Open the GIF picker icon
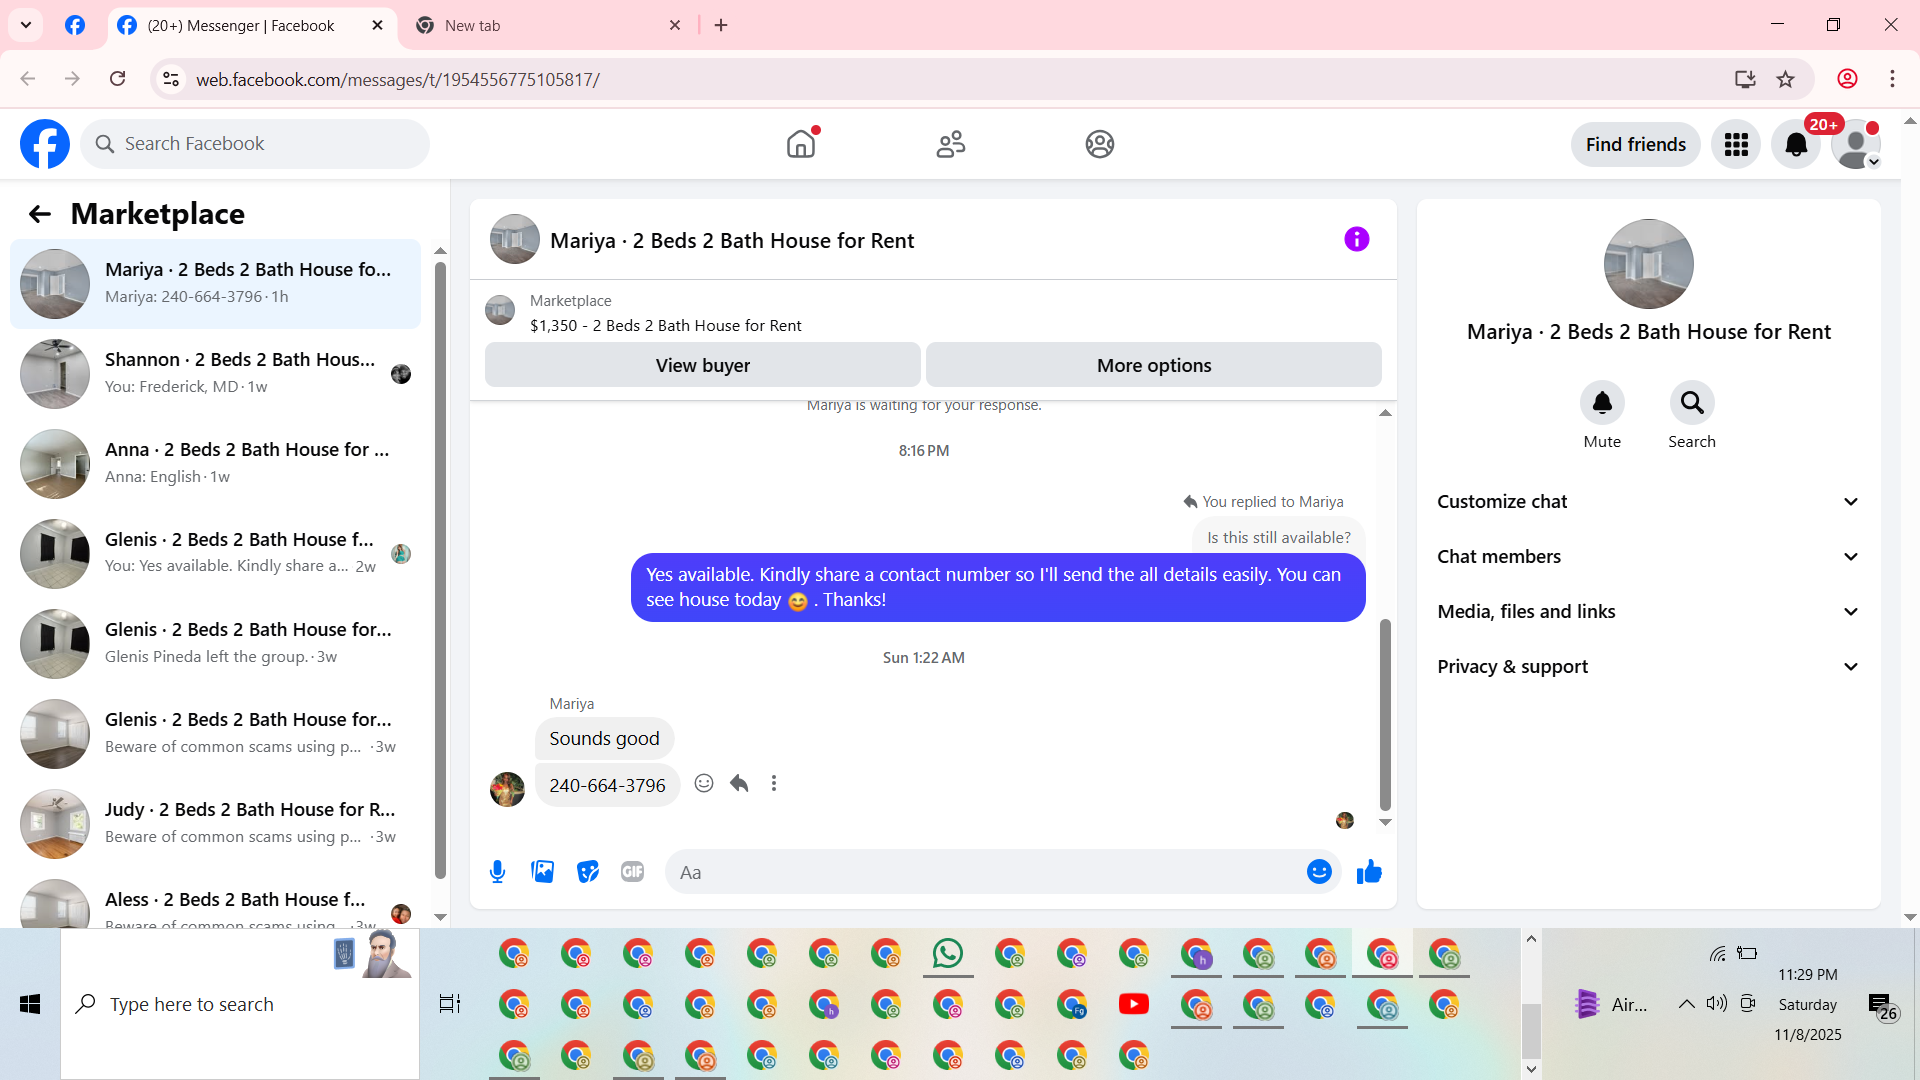The width and height of the screenshot is (1920, 1080). pyautogui.click(x=632, y=872)
